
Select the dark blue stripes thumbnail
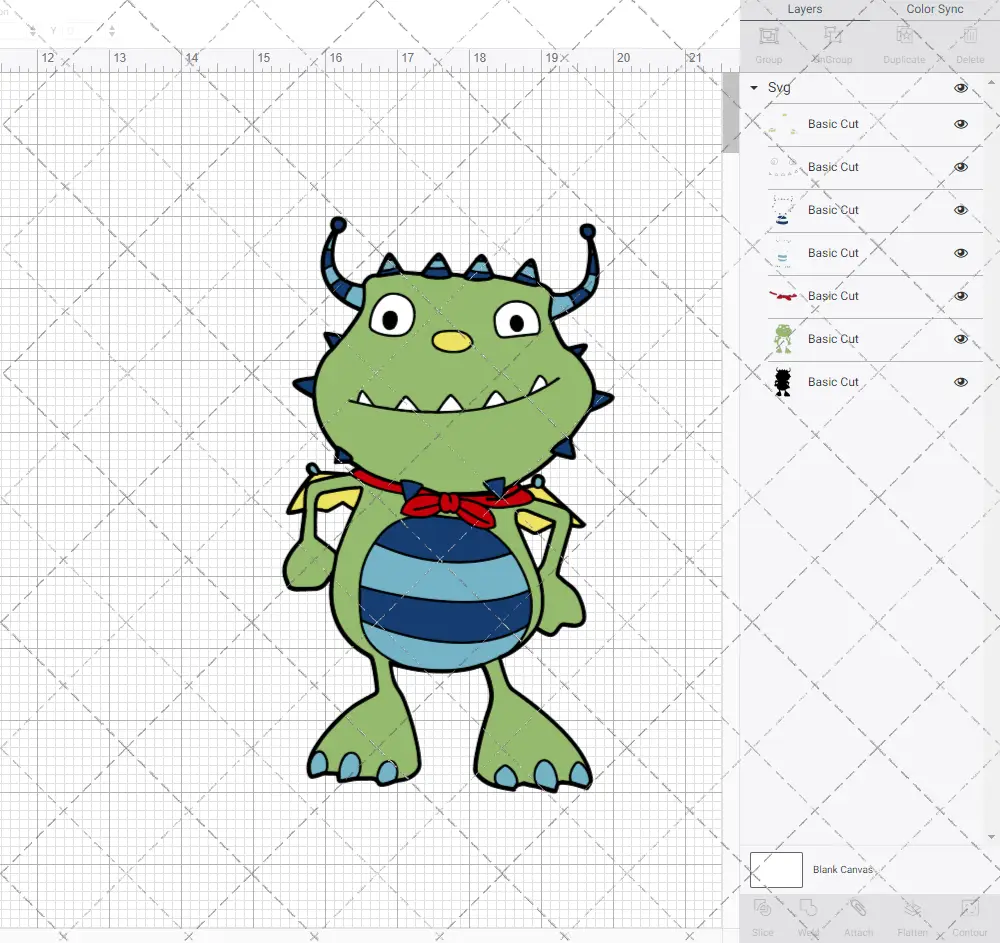(783, 210)
